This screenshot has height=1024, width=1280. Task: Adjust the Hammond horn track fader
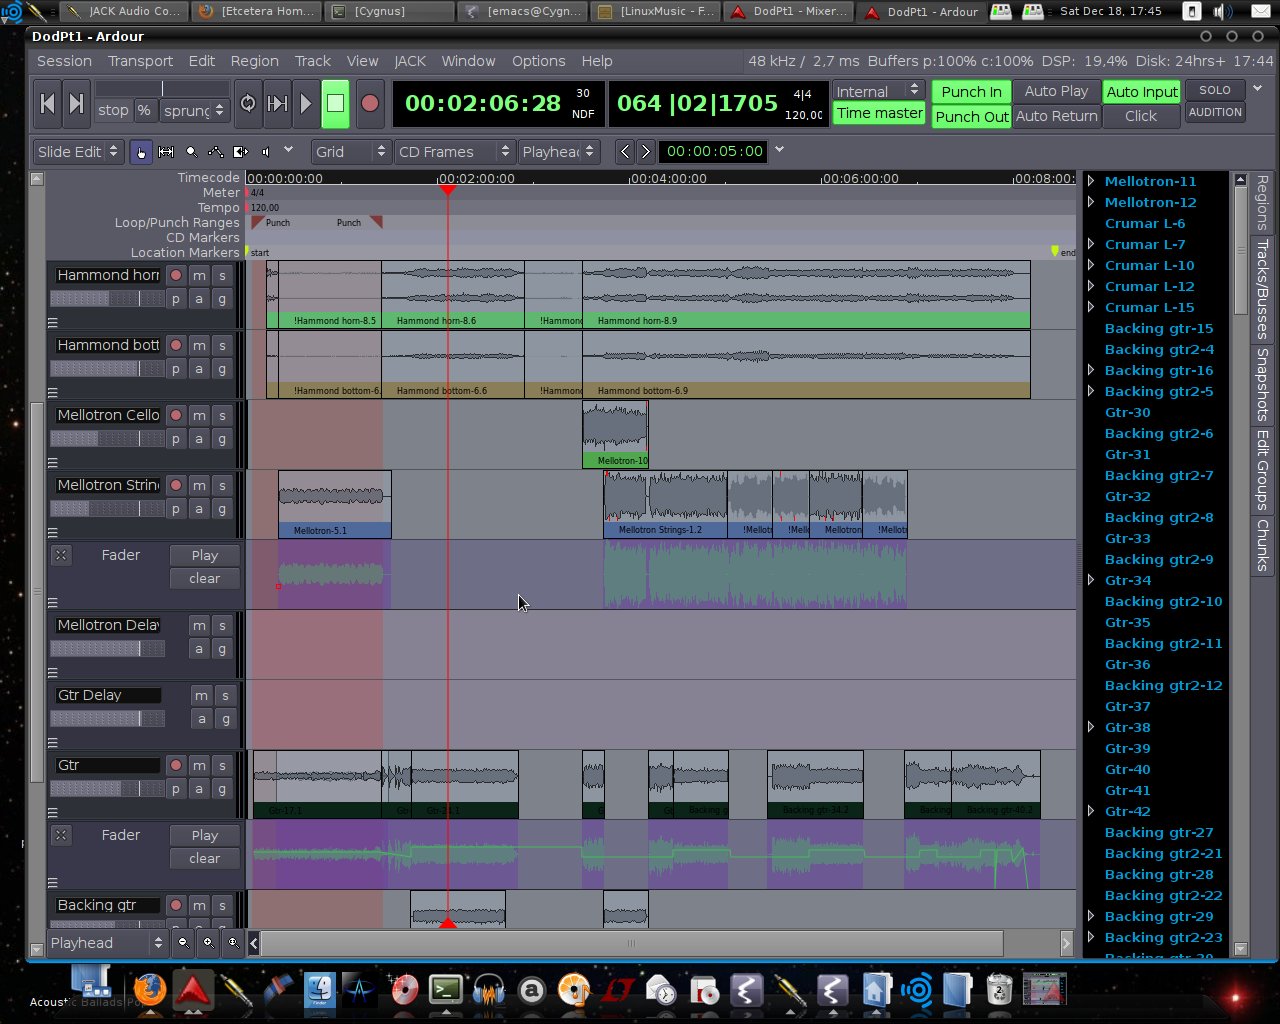click(x=107, y=298)
